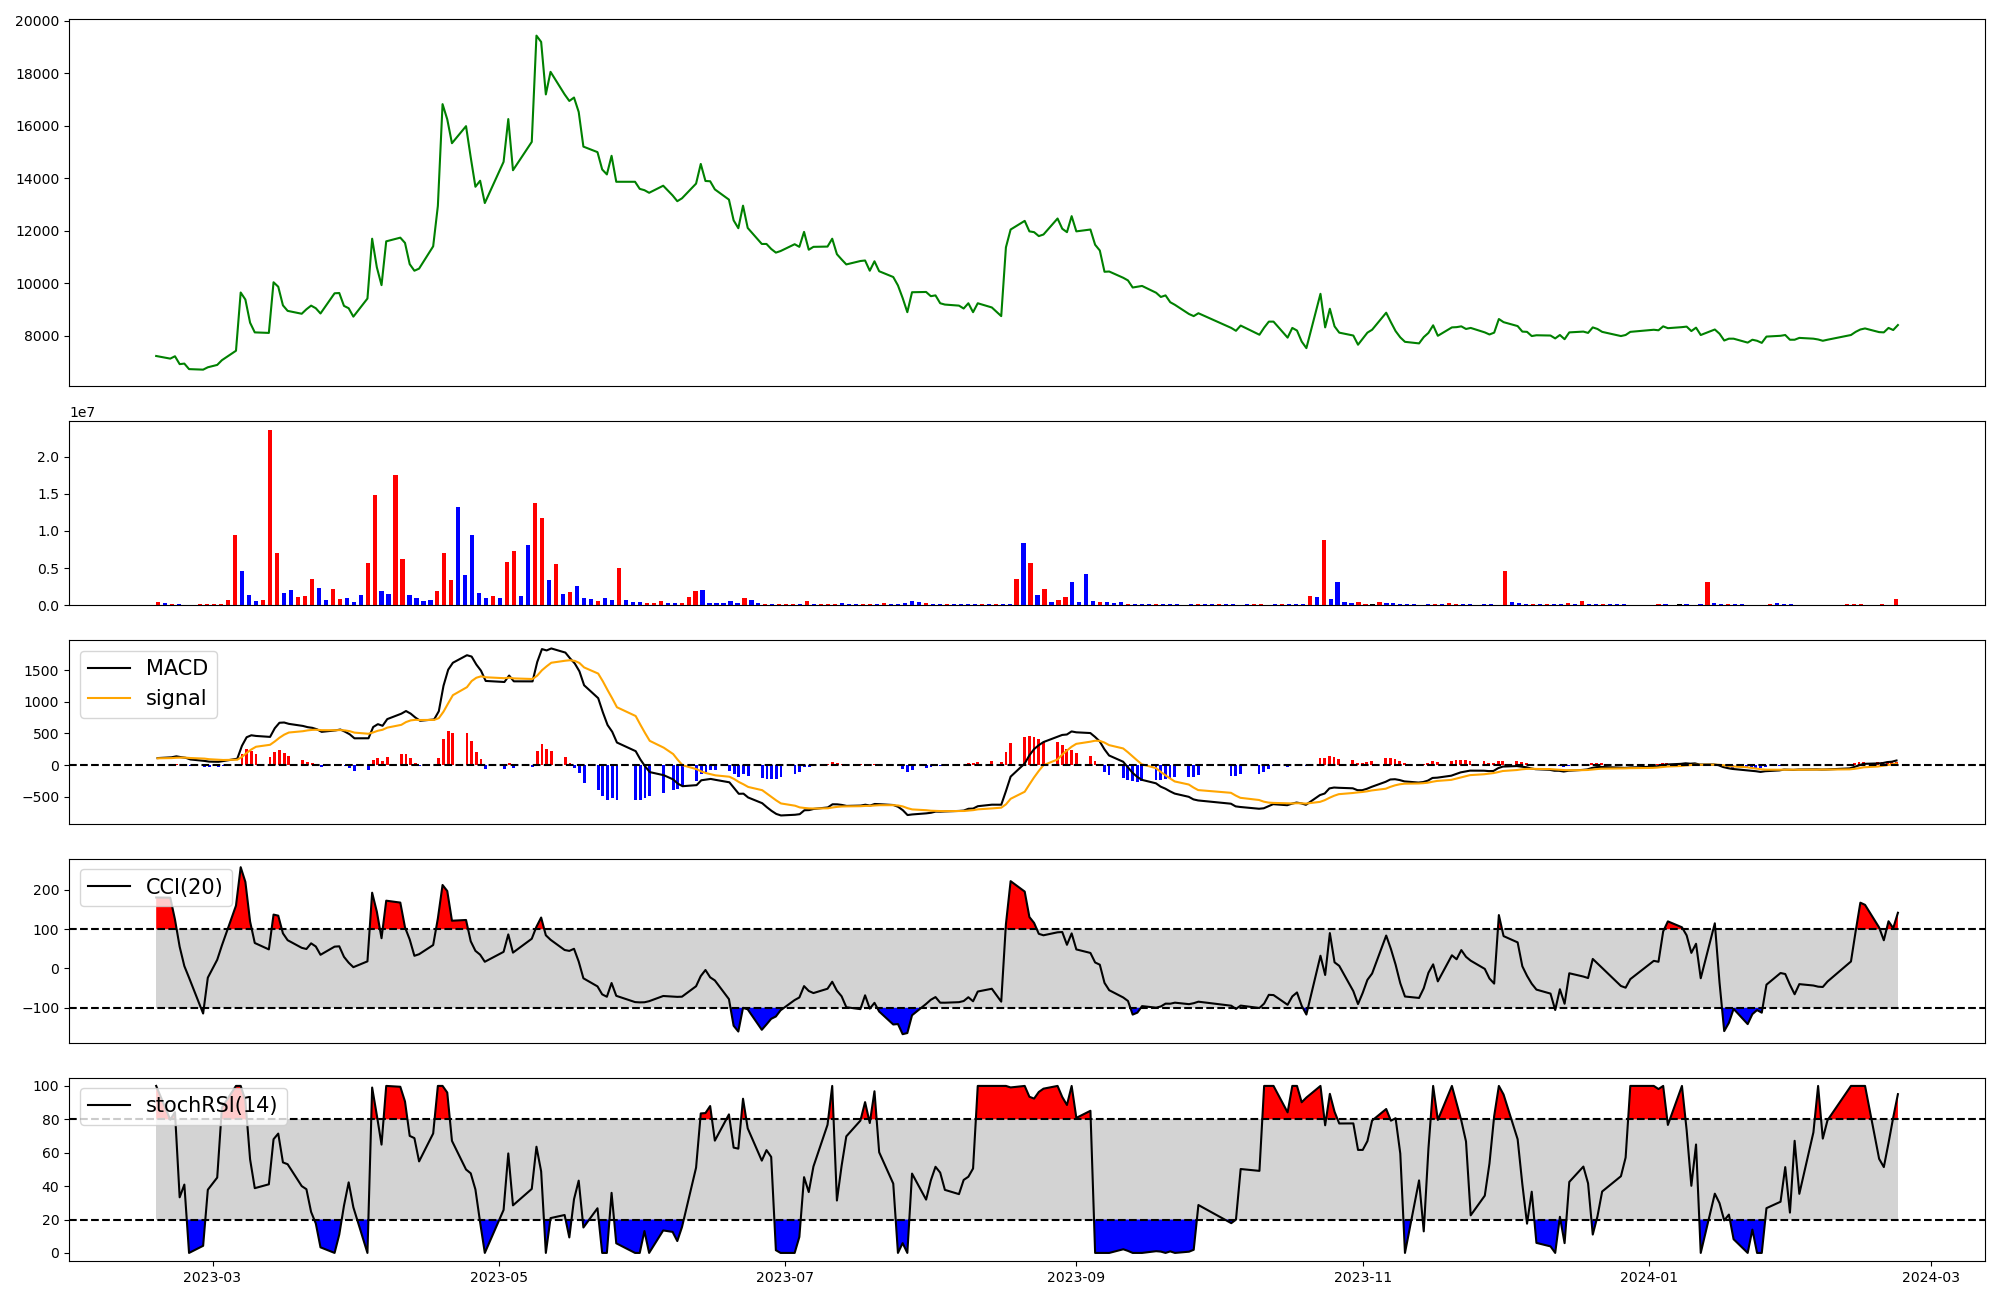
Task: Click the 2023-09 x-axis date label
Action: (1076, 1277)
